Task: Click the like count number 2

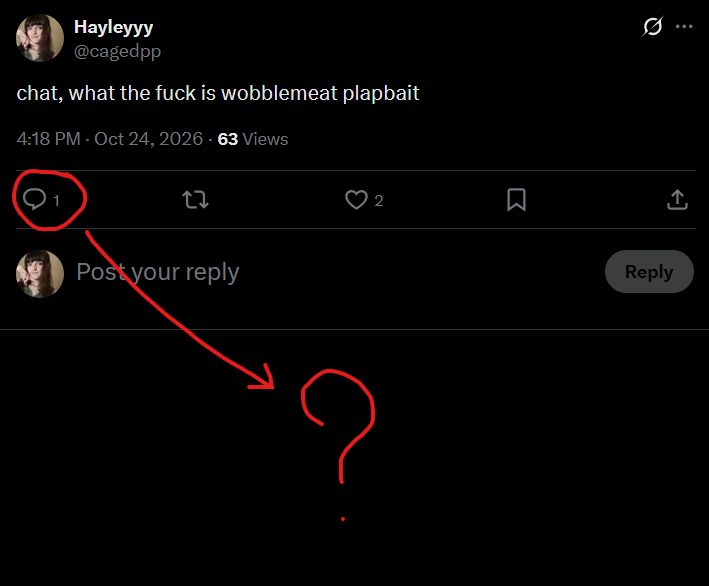Action: tap(378, 200)
